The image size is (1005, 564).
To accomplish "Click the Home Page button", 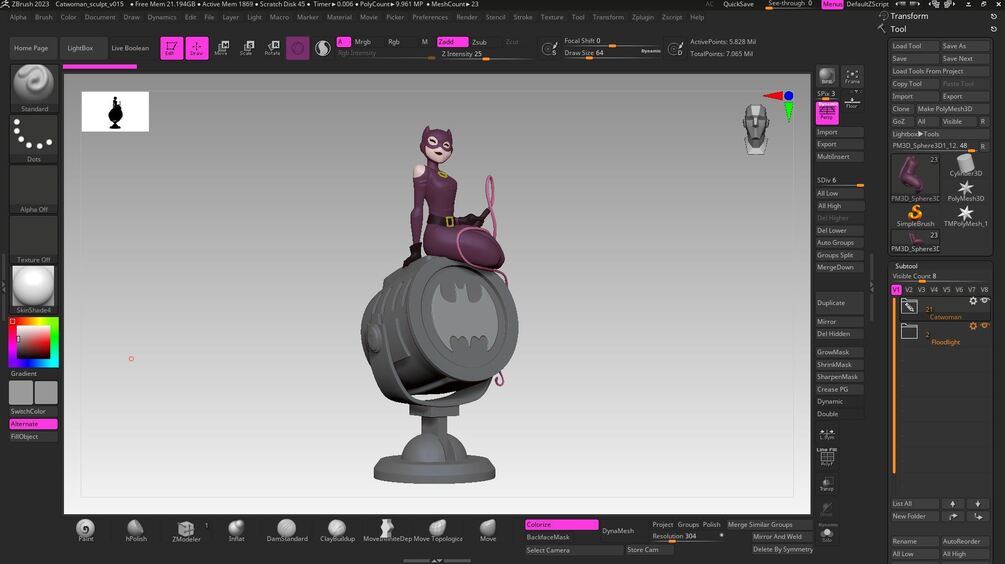I will [x=31, y=48].
